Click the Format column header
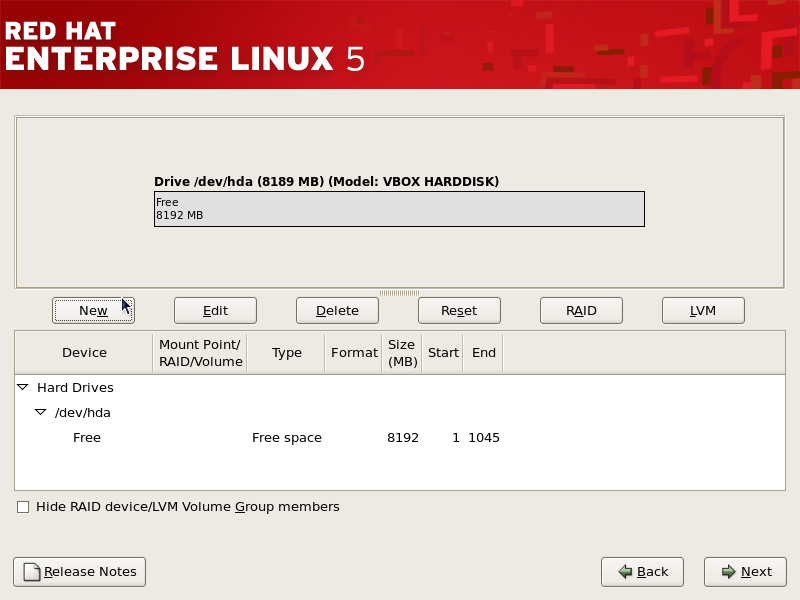800x600 pixels. tap(354, 353)
